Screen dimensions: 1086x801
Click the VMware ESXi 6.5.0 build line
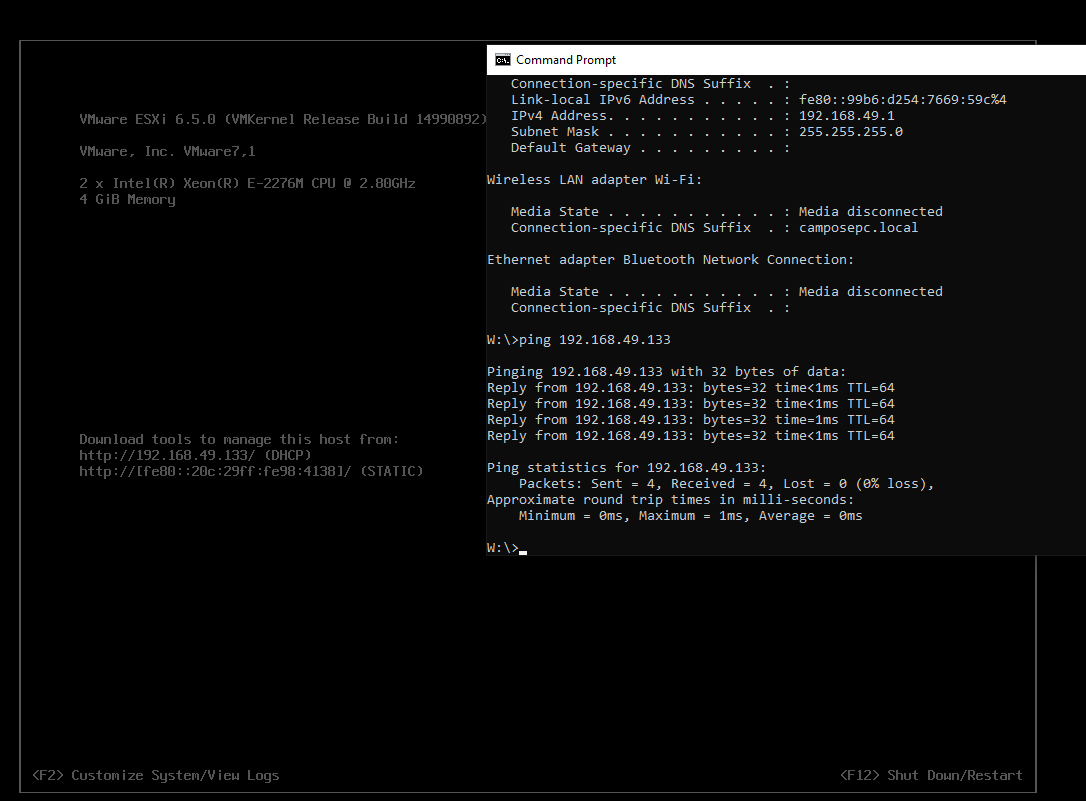(x=284, y=119)
